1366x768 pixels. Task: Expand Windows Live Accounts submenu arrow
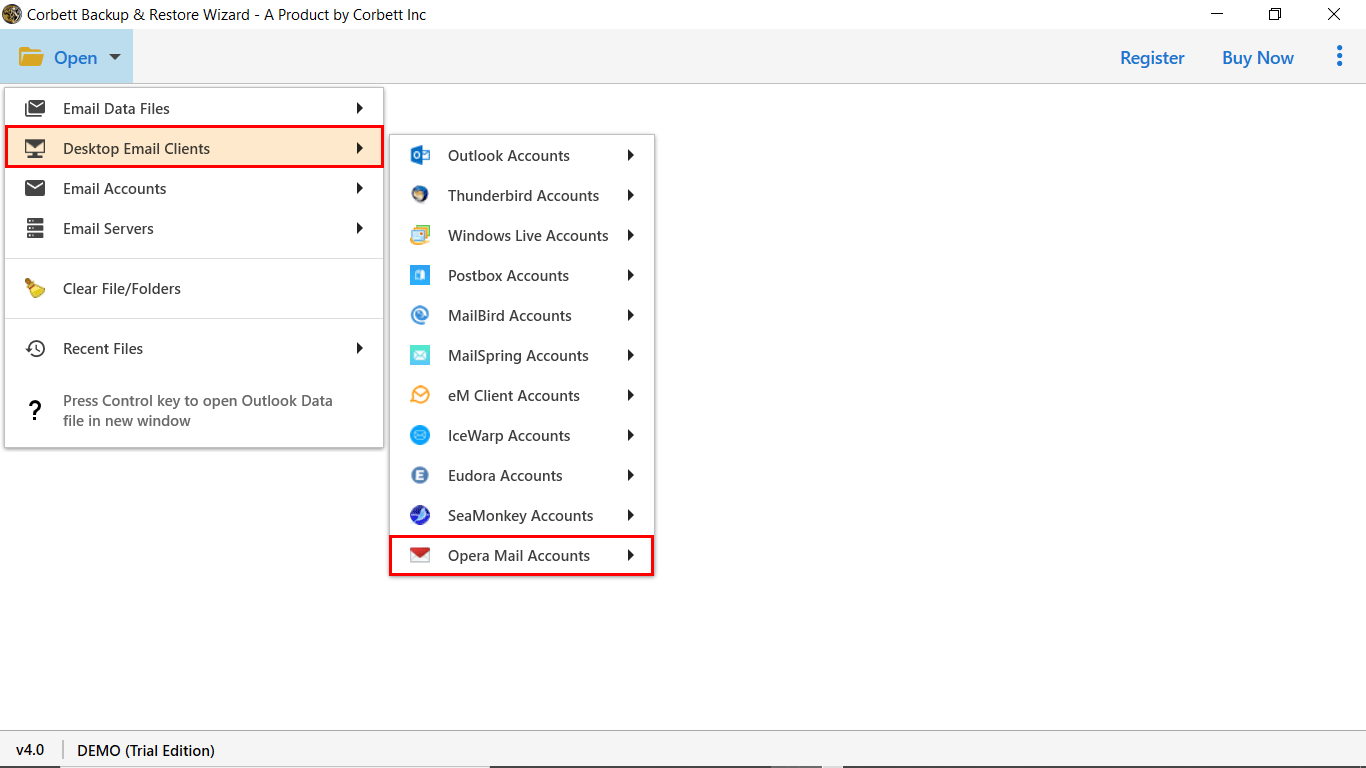pos(631,235)
